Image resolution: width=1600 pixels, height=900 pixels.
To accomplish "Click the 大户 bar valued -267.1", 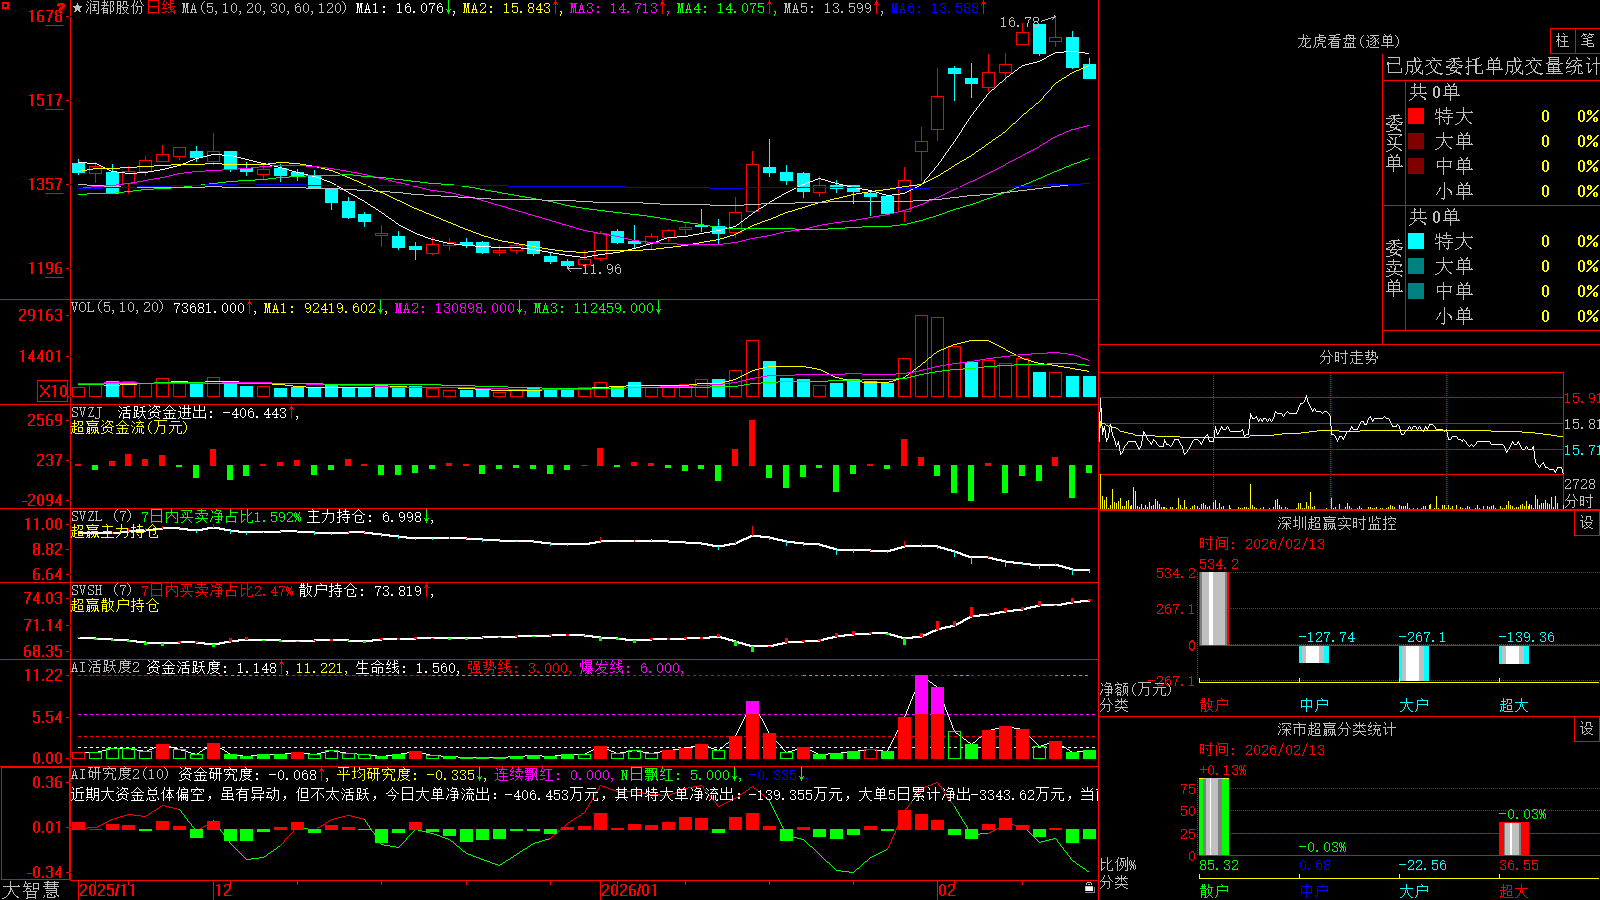I will pos(1414,663).
